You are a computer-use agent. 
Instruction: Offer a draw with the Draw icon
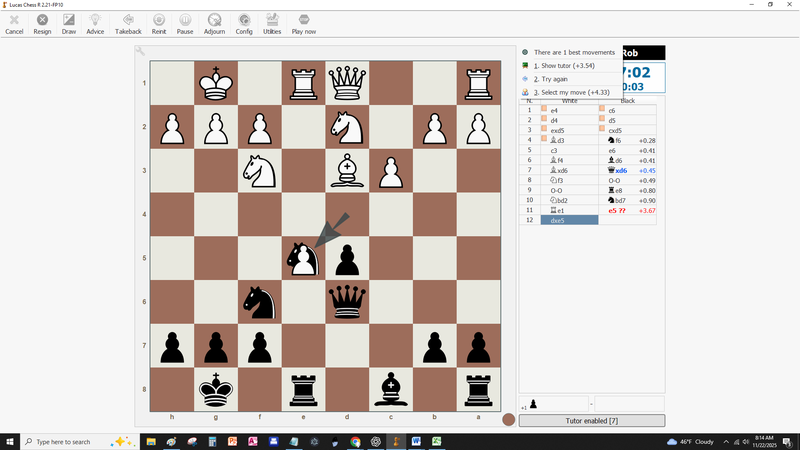tap(69, 23)
